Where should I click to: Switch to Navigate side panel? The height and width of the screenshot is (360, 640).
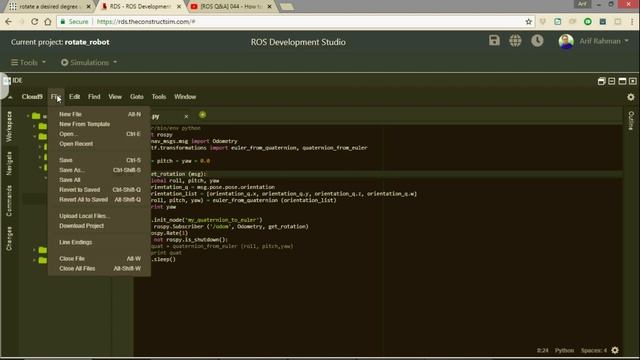pos(9,163)
